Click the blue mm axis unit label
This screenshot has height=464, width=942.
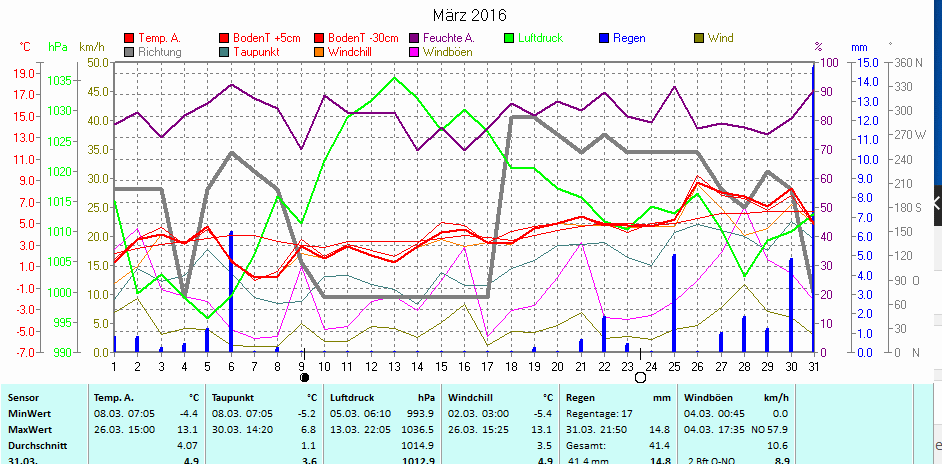pos(859,47)
